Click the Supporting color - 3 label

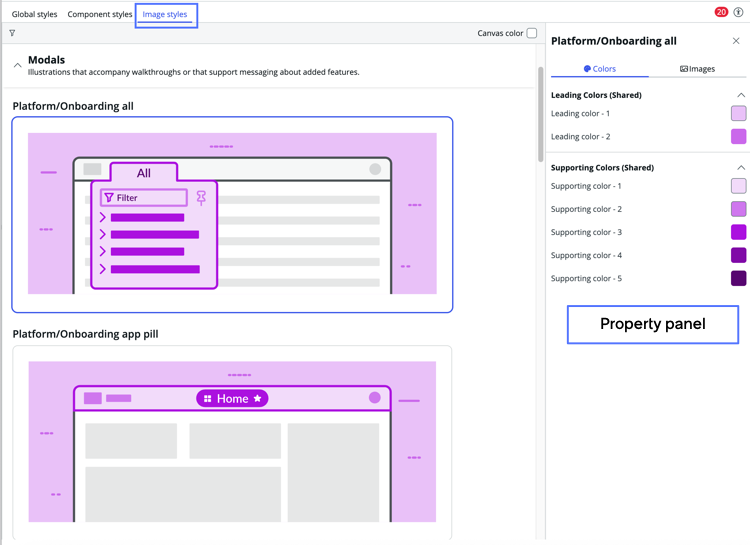586,232
